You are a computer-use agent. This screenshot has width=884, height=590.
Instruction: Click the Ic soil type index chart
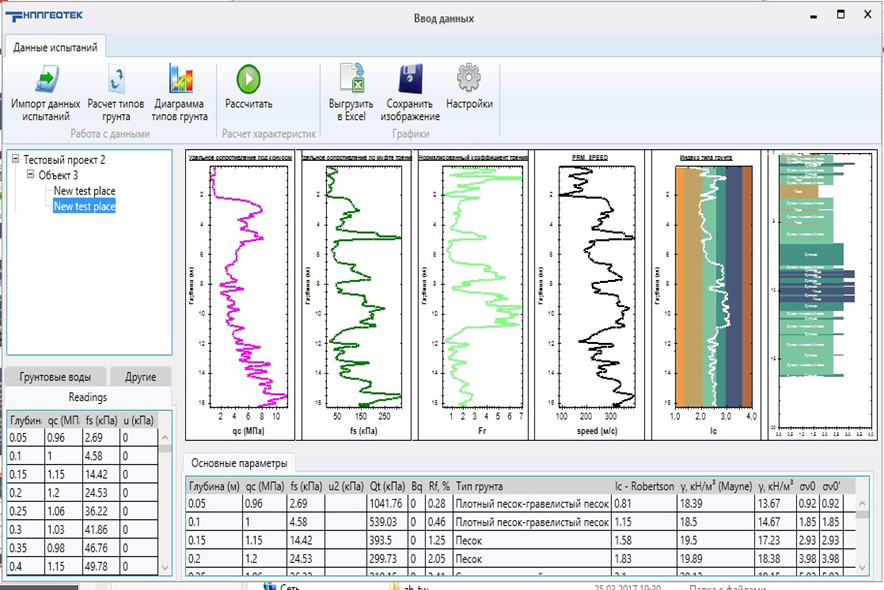(x=712, y=285)
